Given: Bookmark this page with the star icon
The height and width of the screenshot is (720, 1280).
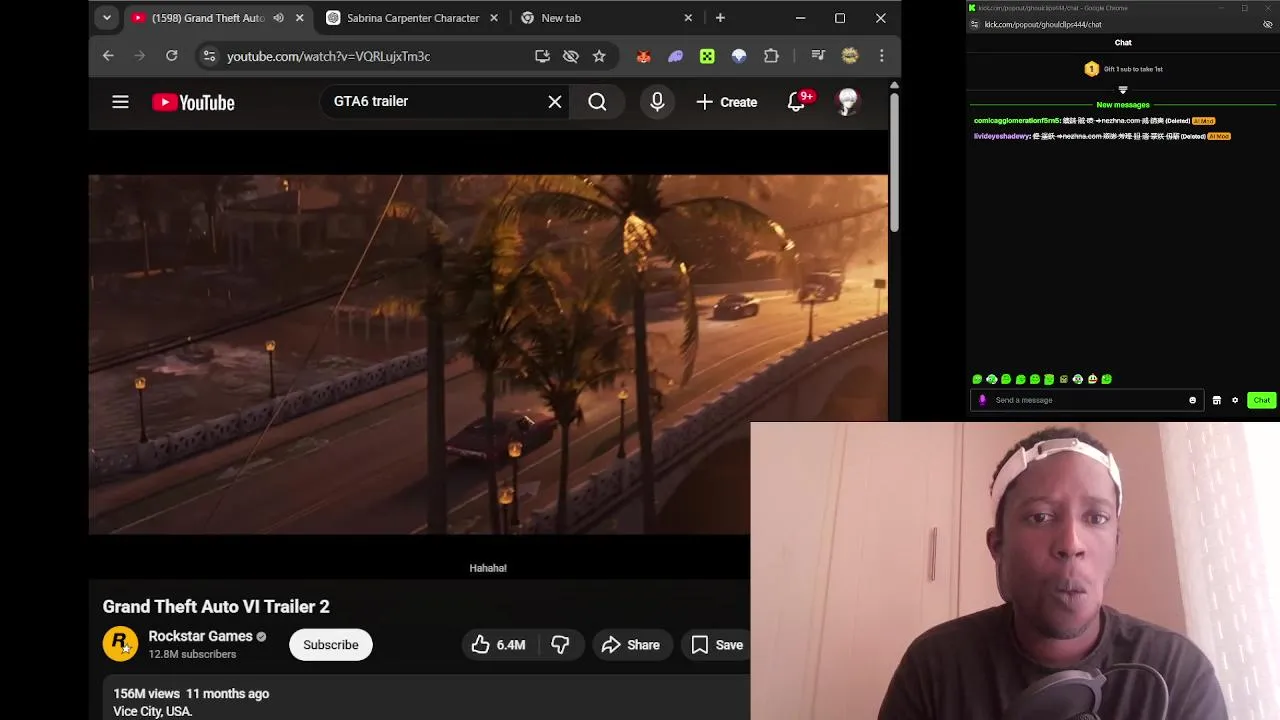Looking at the screenshot, I should click(599, 56).
